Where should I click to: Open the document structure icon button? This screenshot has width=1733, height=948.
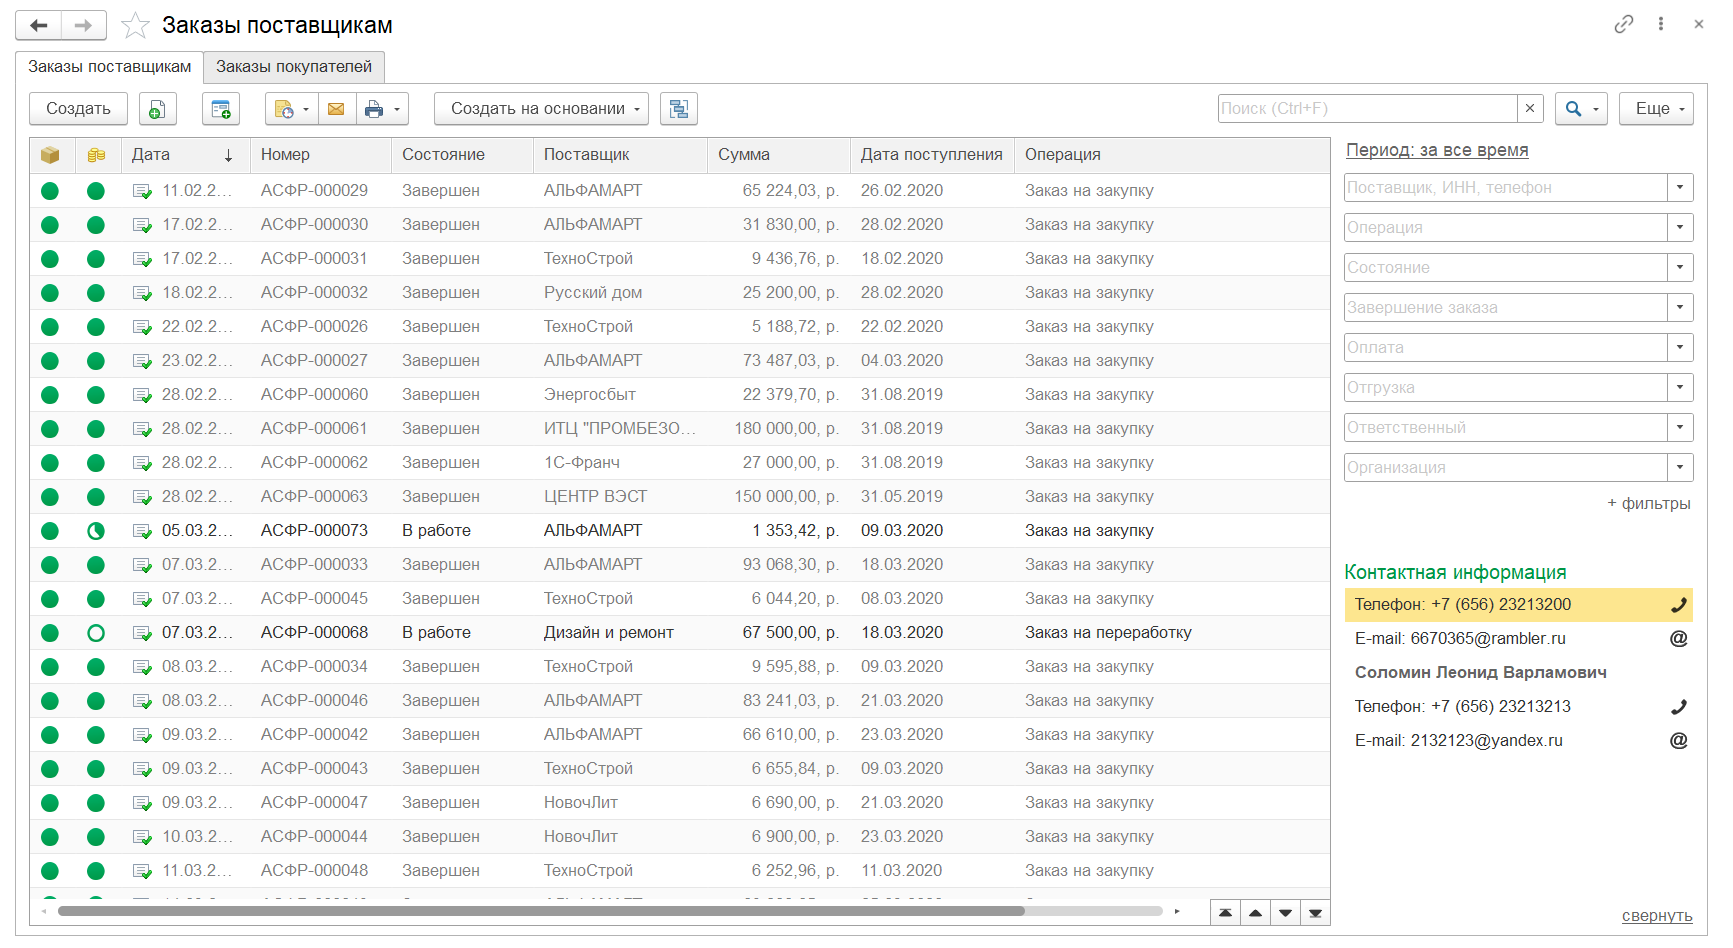pos(679,109)
